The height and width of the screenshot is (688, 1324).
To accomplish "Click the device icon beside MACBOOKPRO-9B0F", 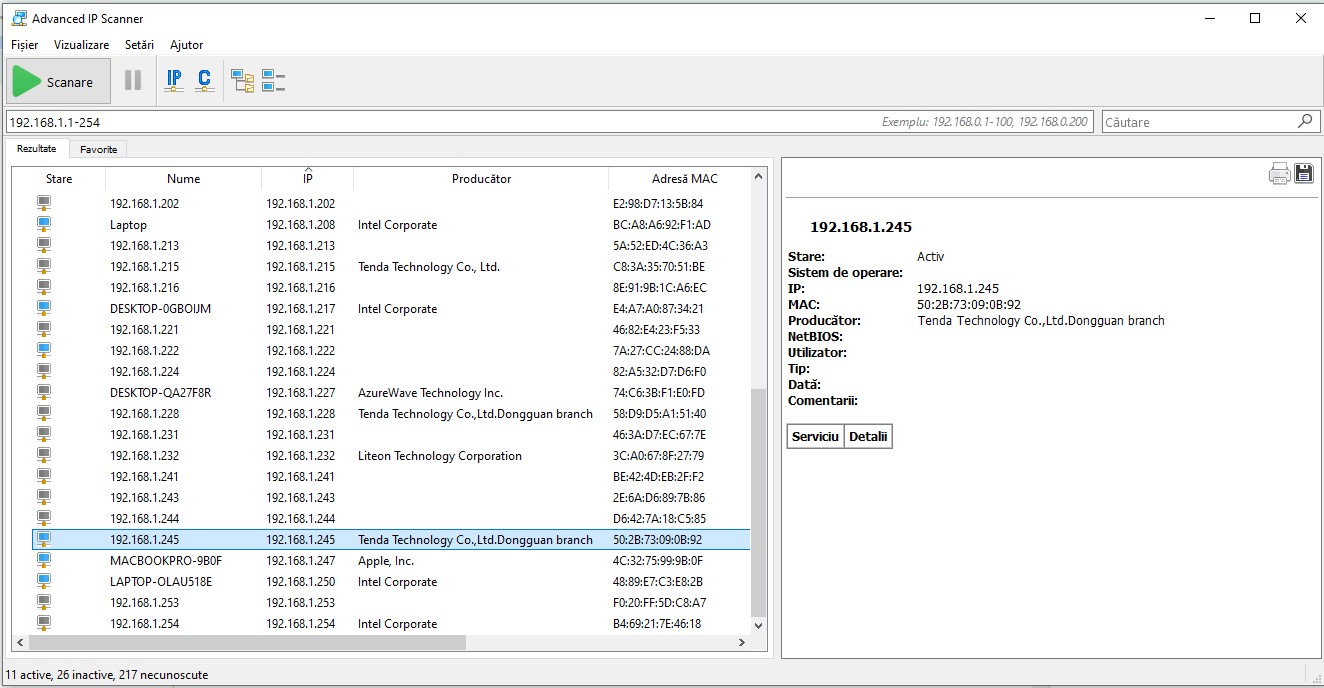I will (x=44, y=560).
